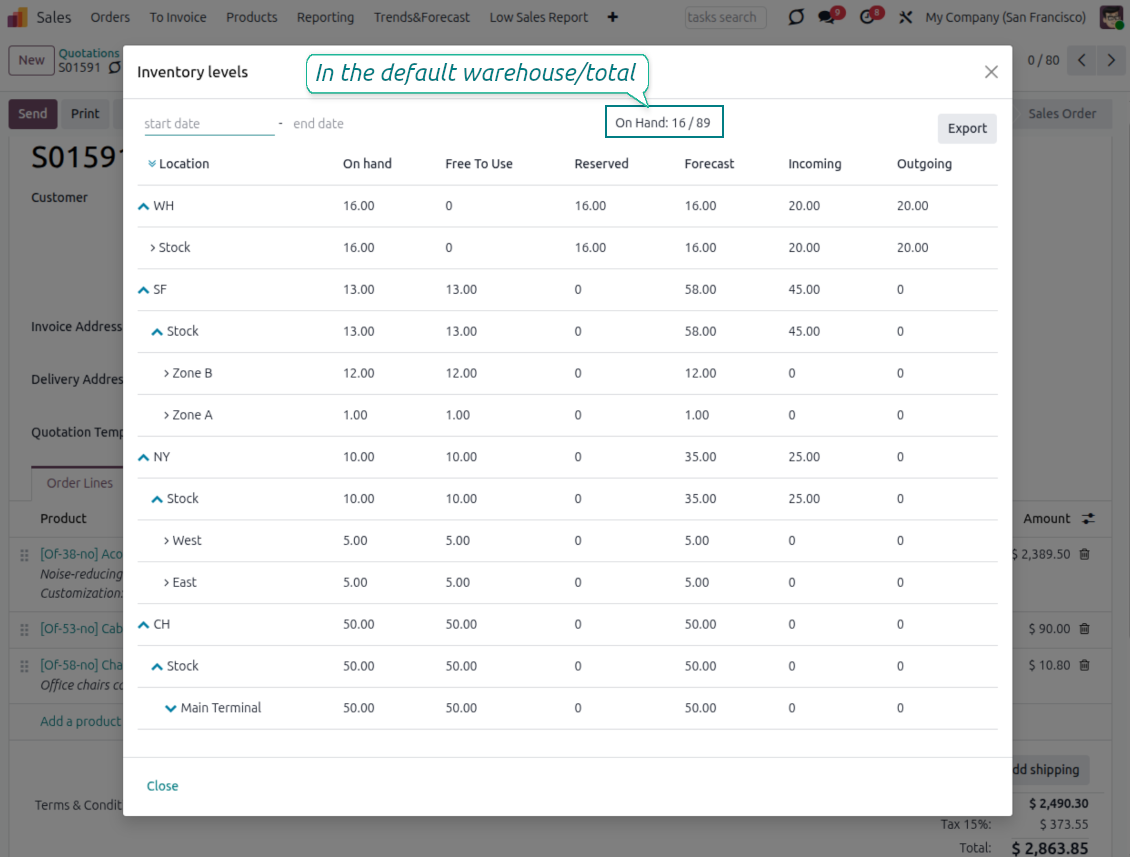
Task: Click the start date input field
Action: tap(209, 122)
